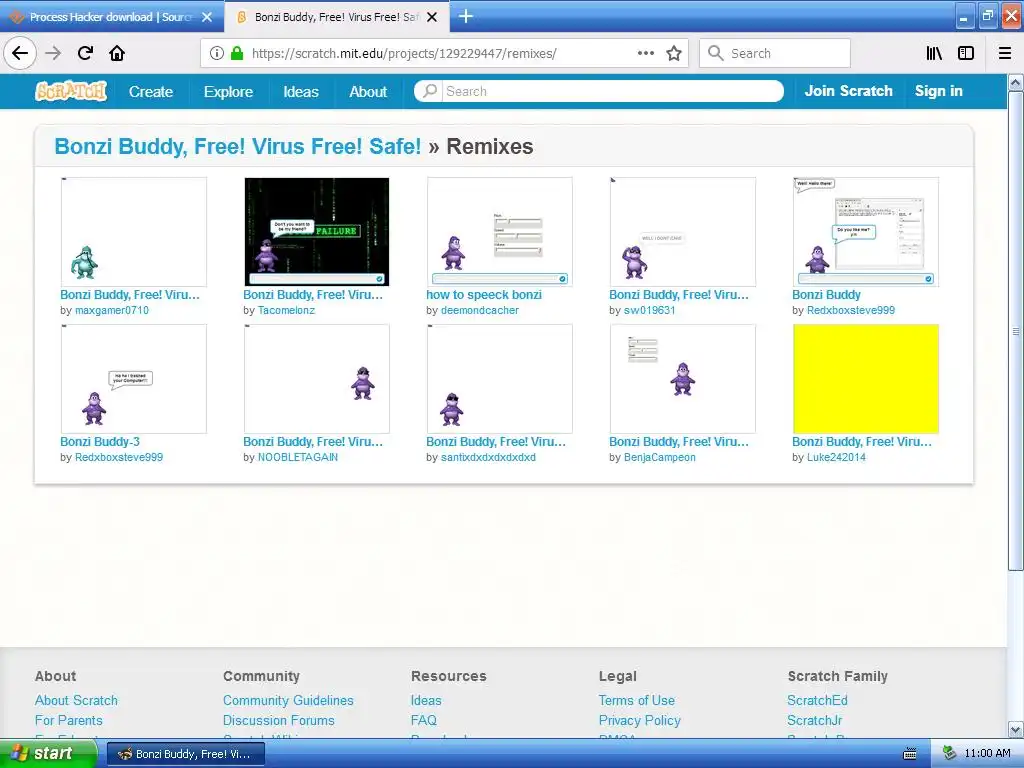Click the browser forward arrow
The width and height of the screenshot is (1024, 768).
pos(53,54)
